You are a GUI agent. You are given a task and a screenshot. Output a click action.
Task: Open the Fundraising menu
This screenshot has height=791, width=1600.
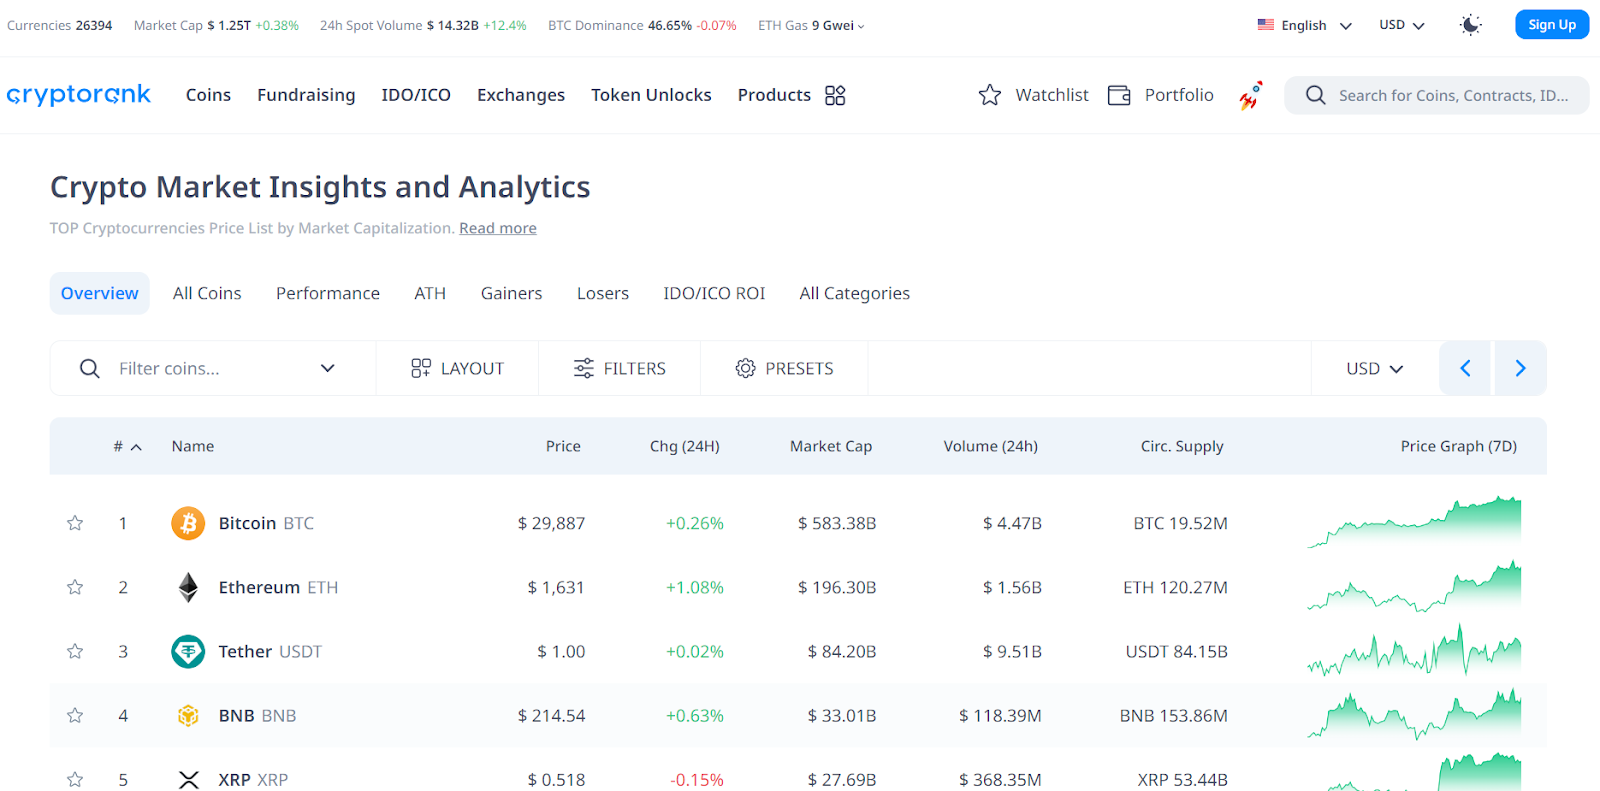pos(306,95)
